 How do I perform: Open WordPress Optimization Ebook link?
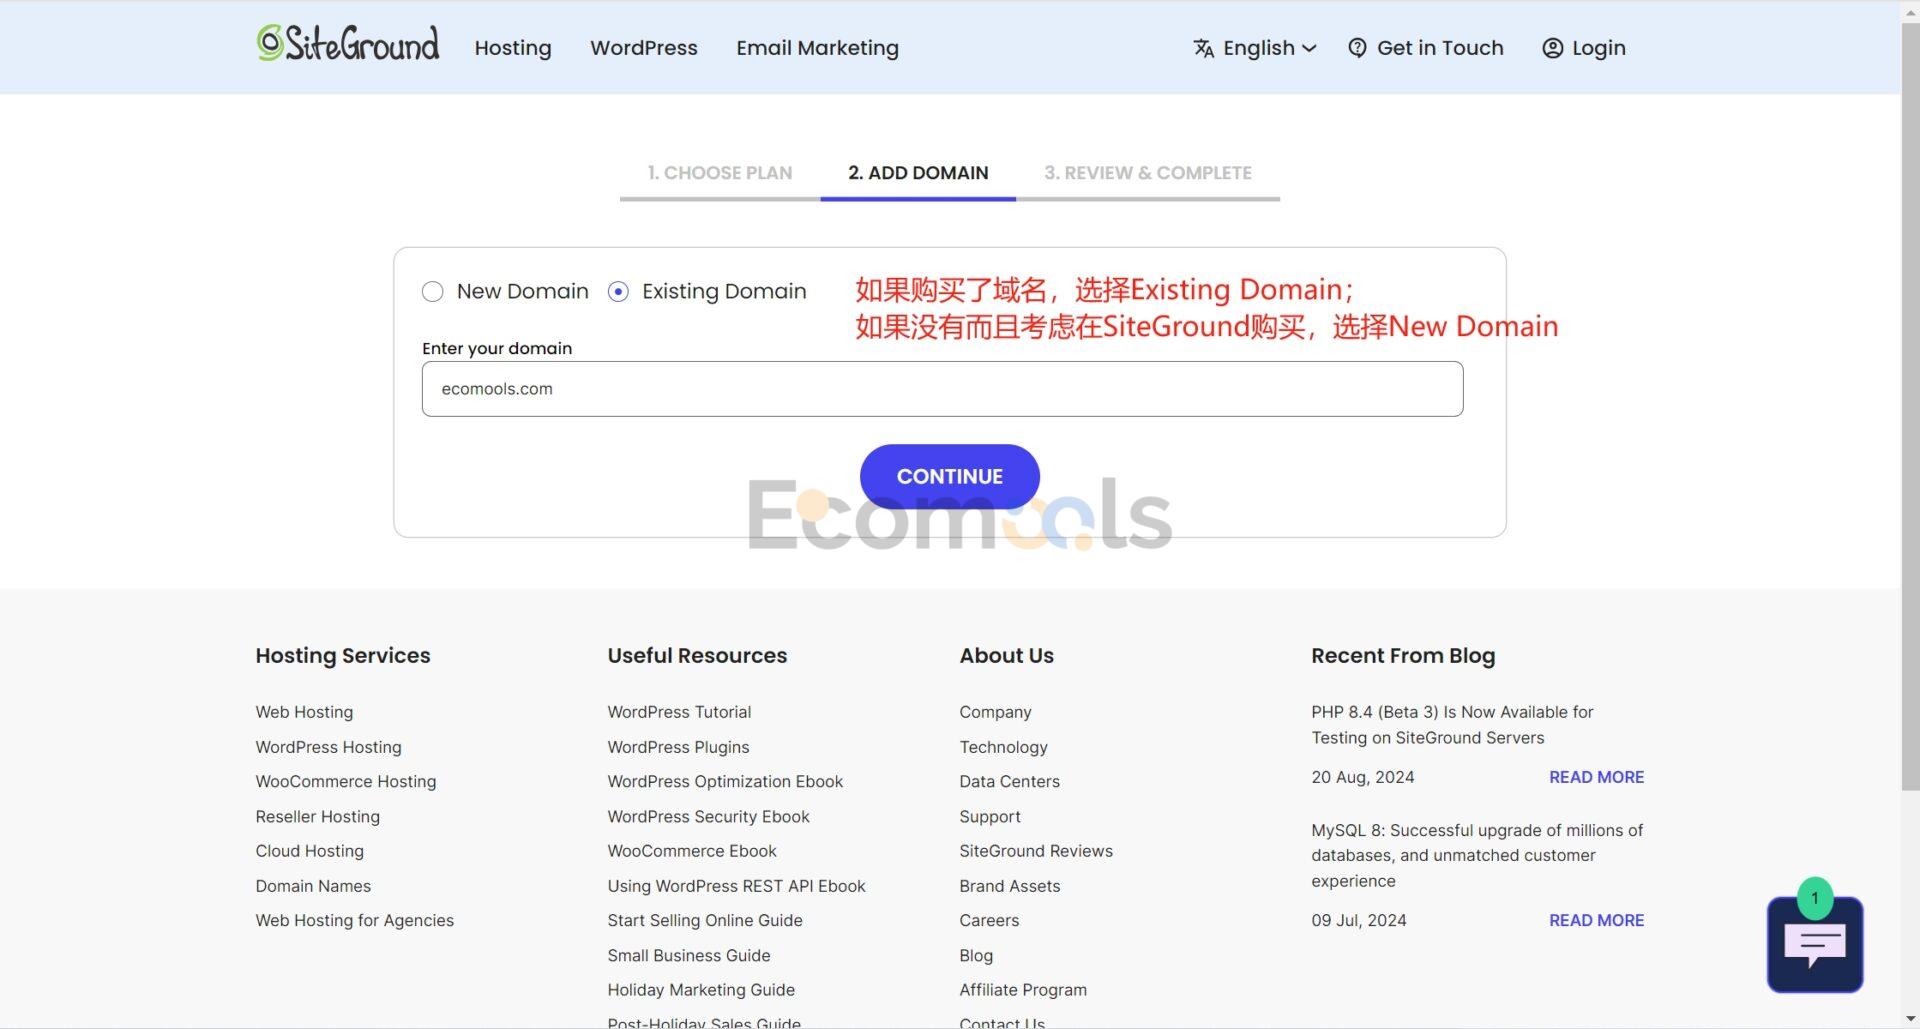pos(725,782)
